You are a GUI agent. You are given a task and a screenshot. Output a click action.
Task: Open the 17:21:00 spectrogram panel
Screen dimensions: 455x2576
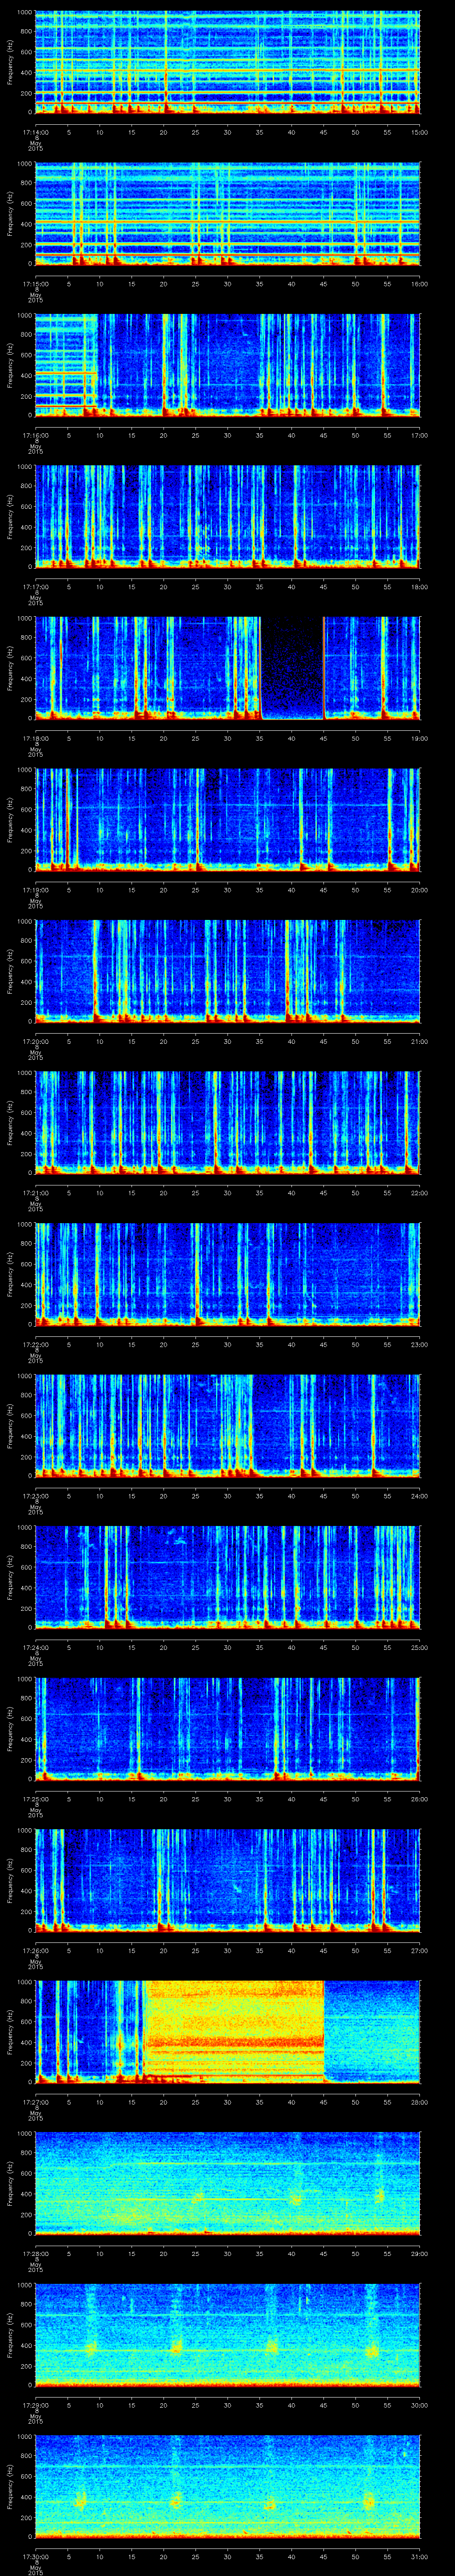[227, 1122]
